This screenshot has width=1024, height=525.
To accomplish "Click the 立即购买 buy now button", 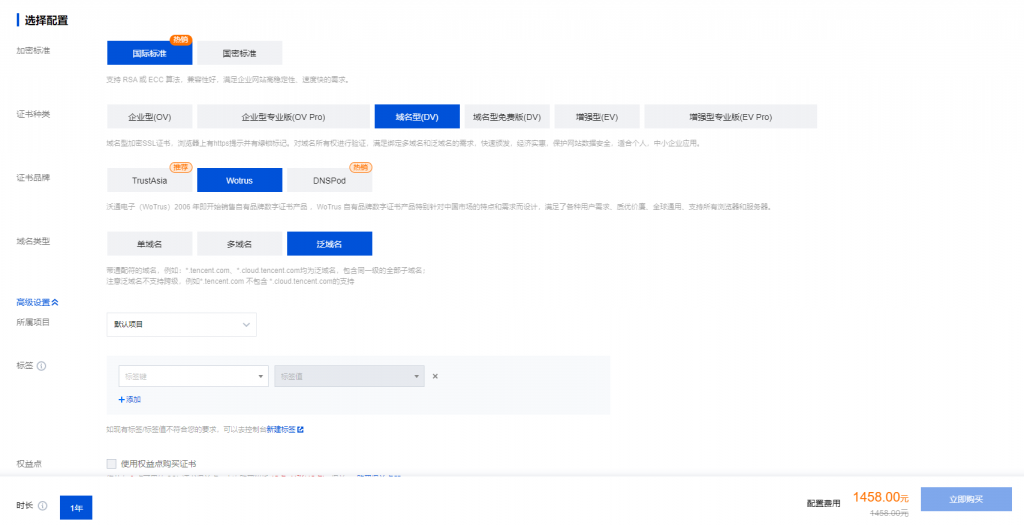I will click(x=966, y=500).
